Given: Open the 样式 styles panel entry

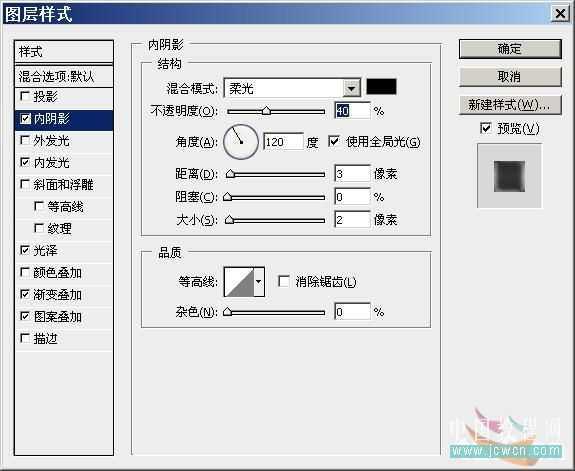Looking at the screenshot, I should click(x=64, y=52).
